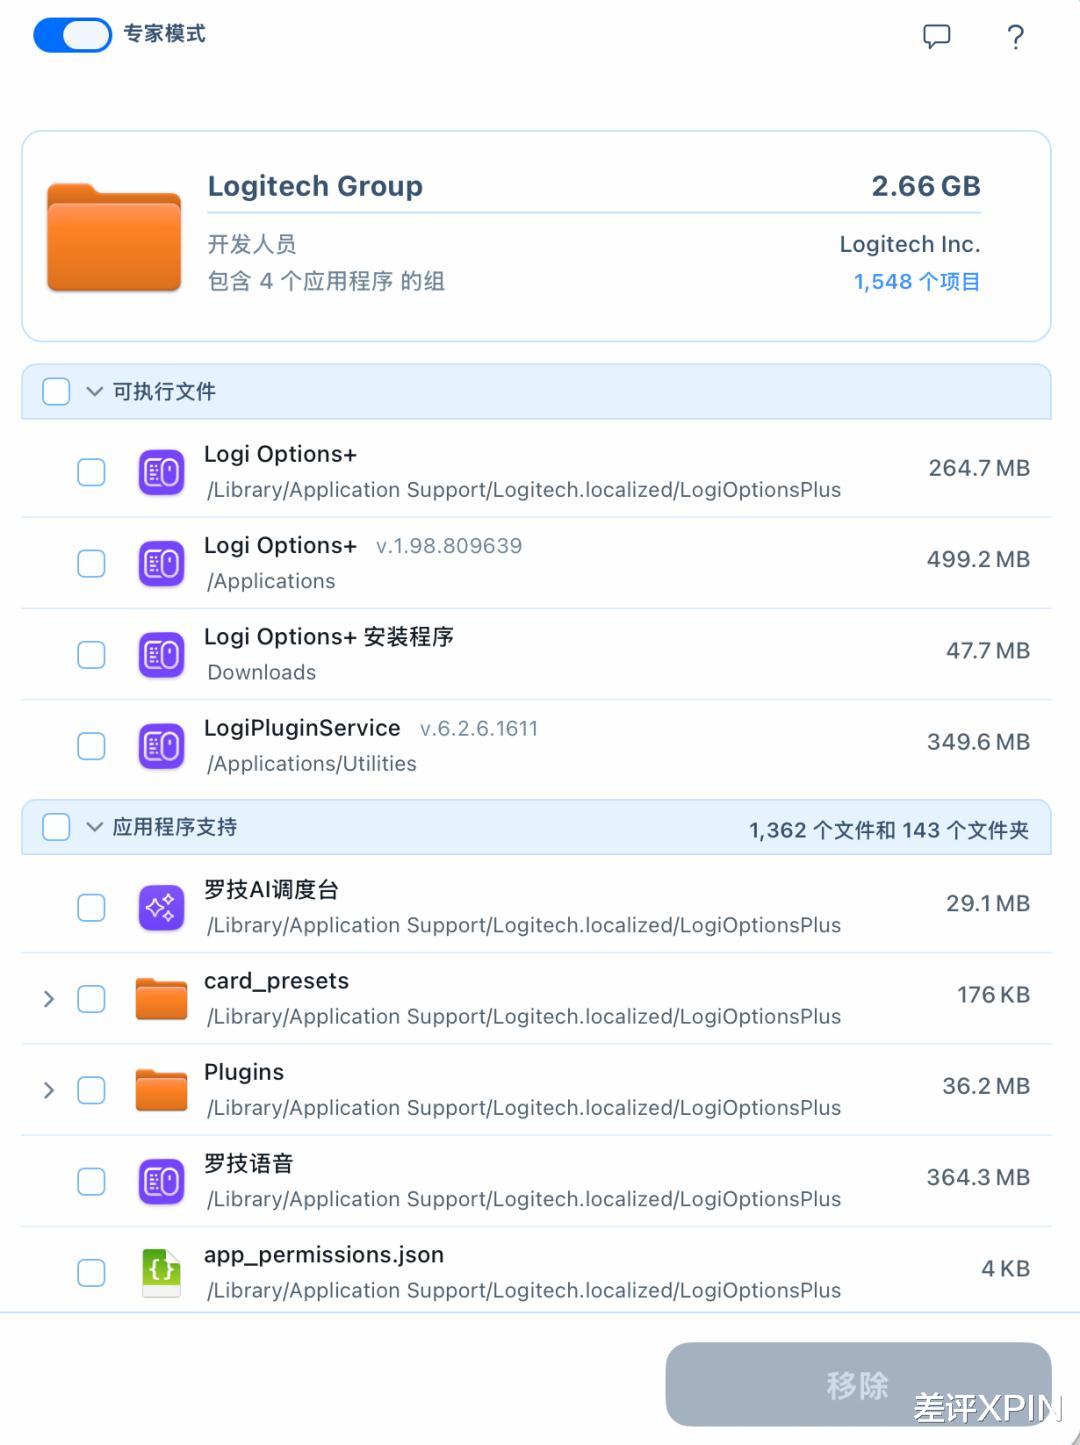Click the 可执行文件 section title
This screenshot has width=1080, height=1445.
tap(164, 391)
